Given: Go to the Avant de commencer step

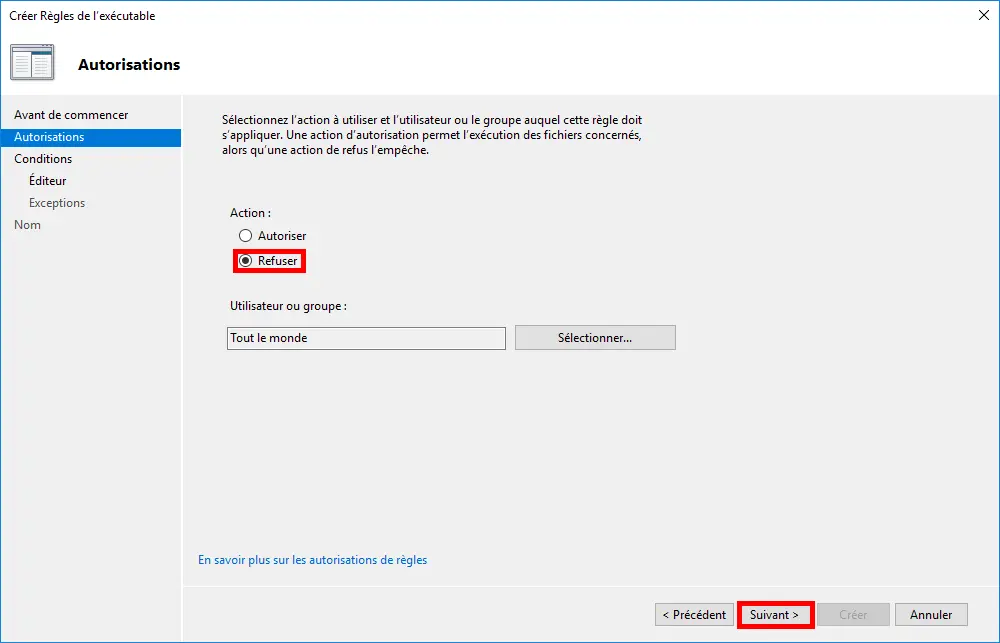Looking at the screenshot, I should 71,115.
